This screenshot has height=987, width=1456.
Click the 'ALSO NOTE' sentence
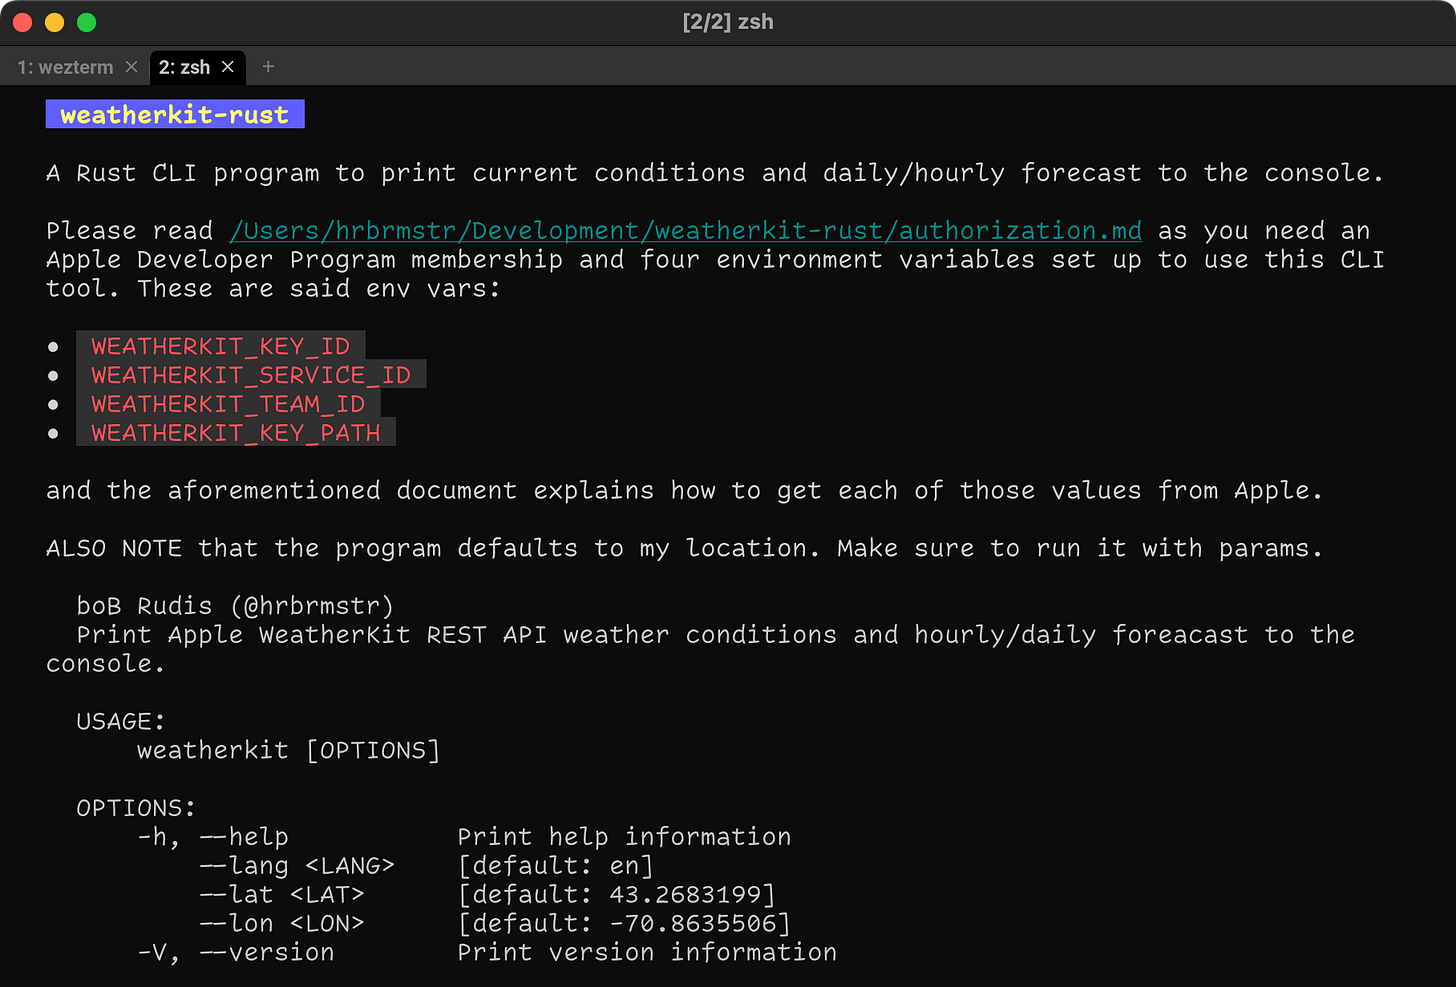685,548
